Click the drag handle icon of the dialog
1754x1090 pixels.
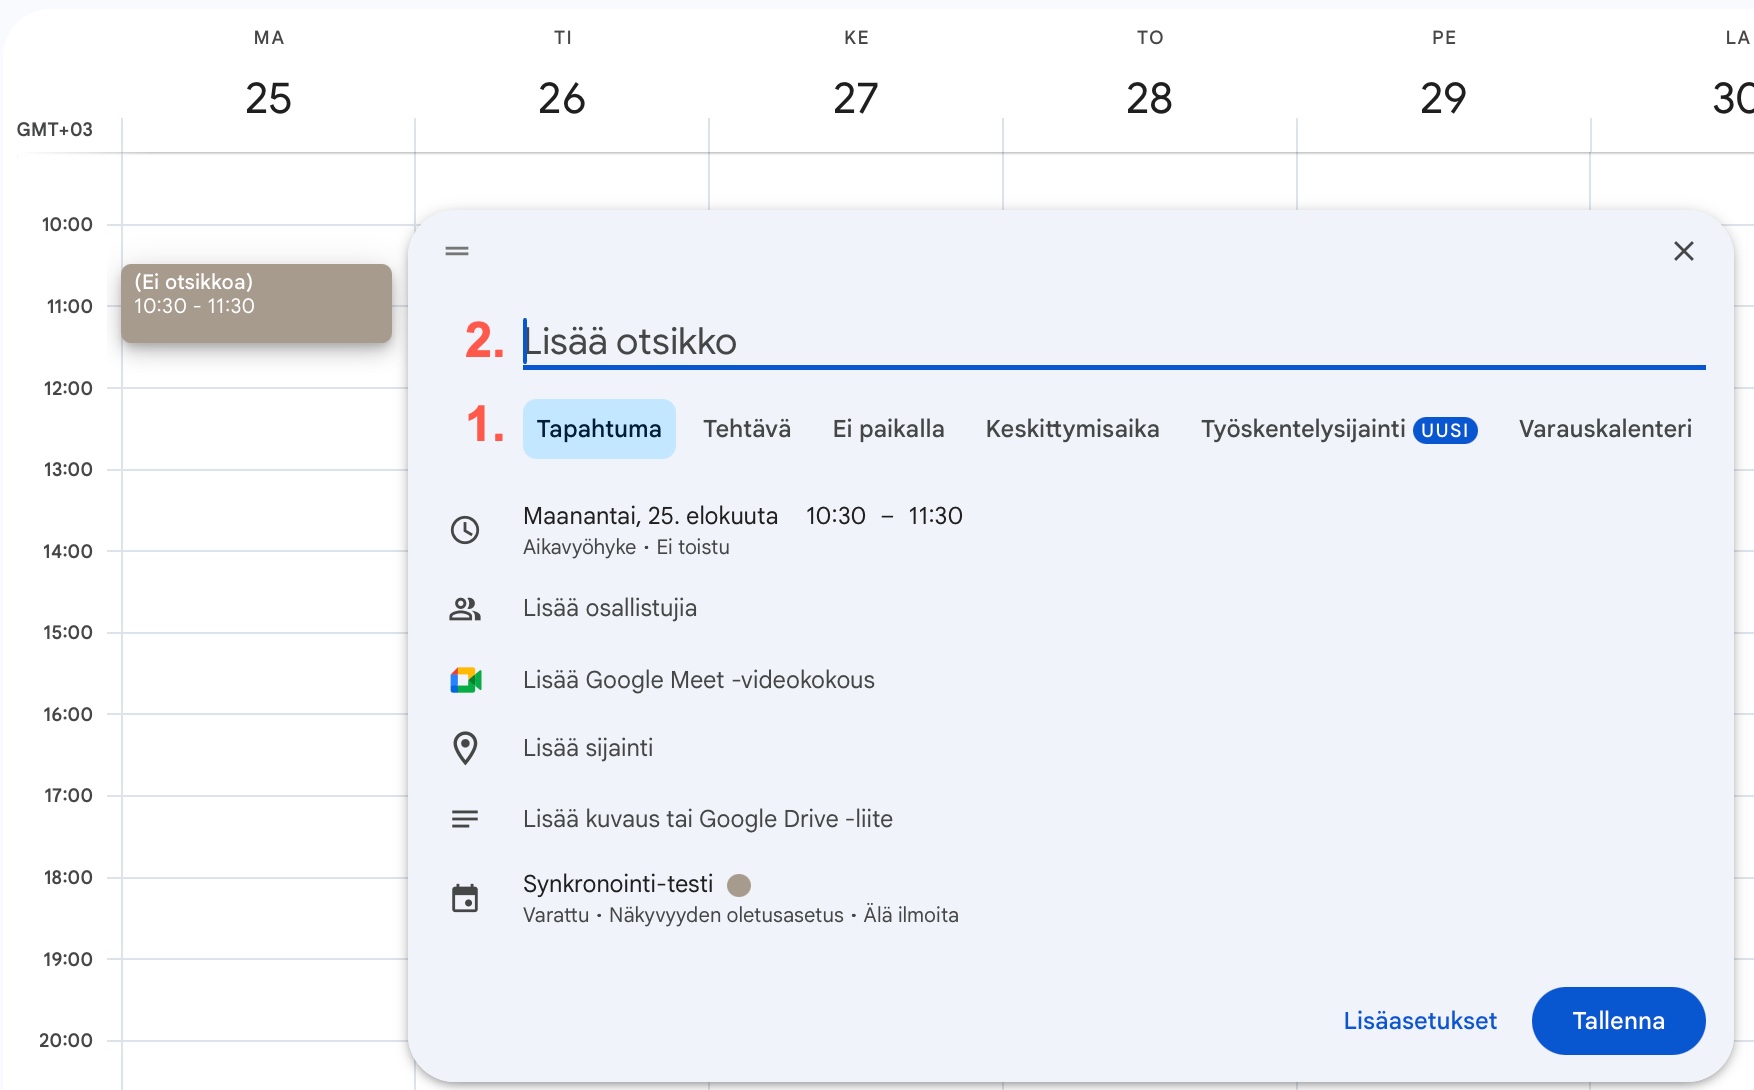coord(457,251)
